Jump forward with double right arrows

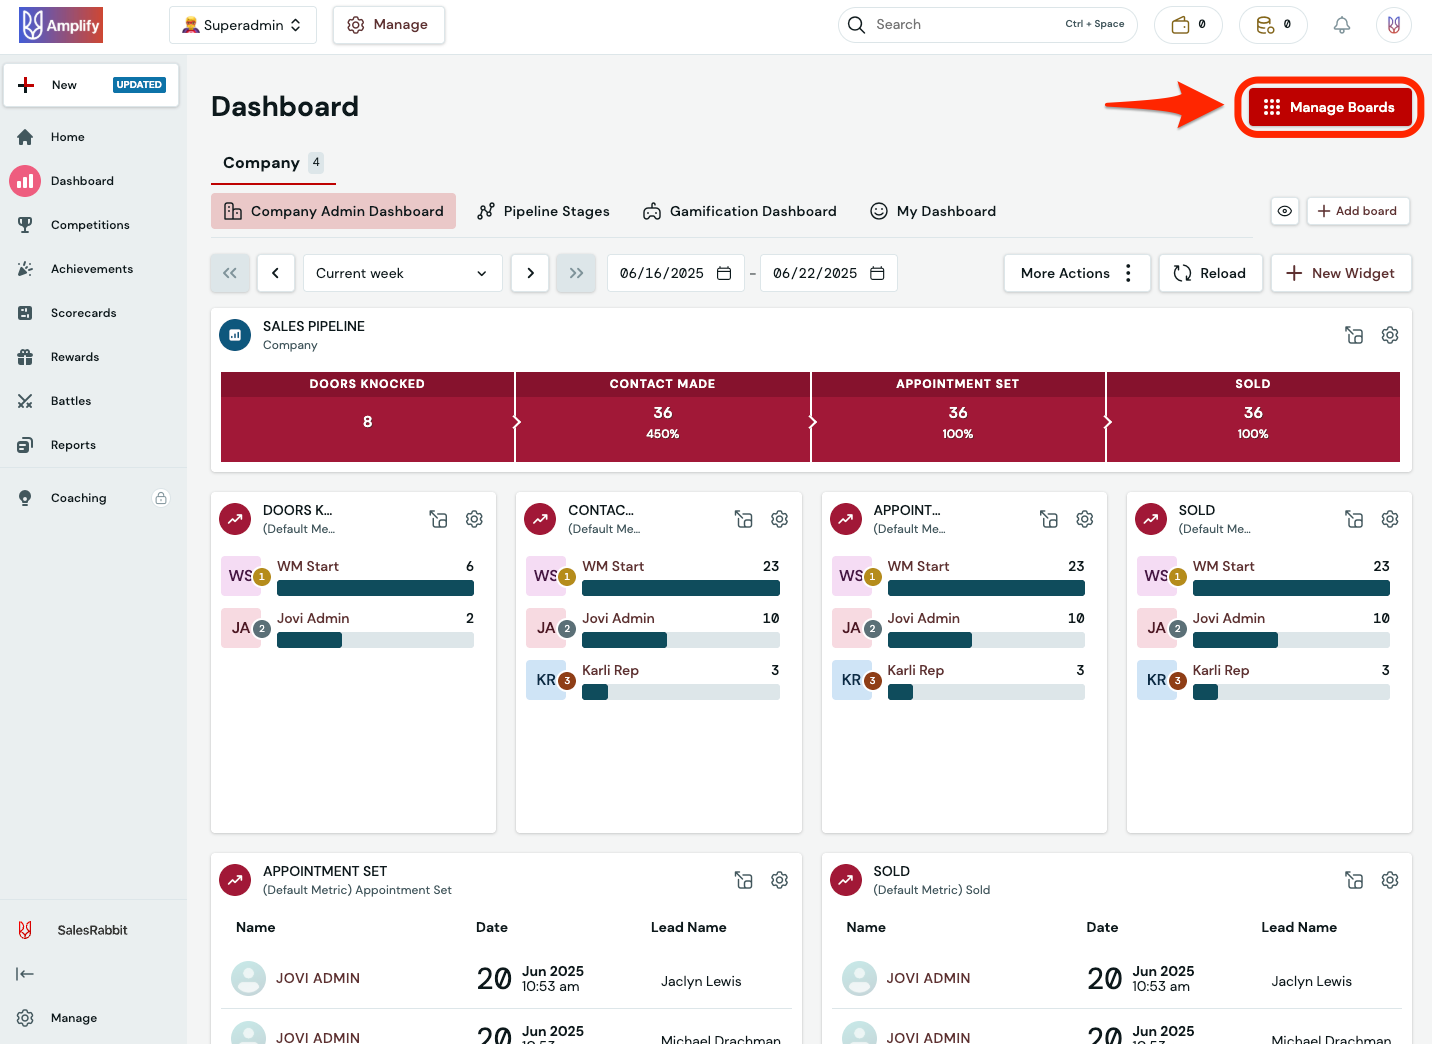576,273
